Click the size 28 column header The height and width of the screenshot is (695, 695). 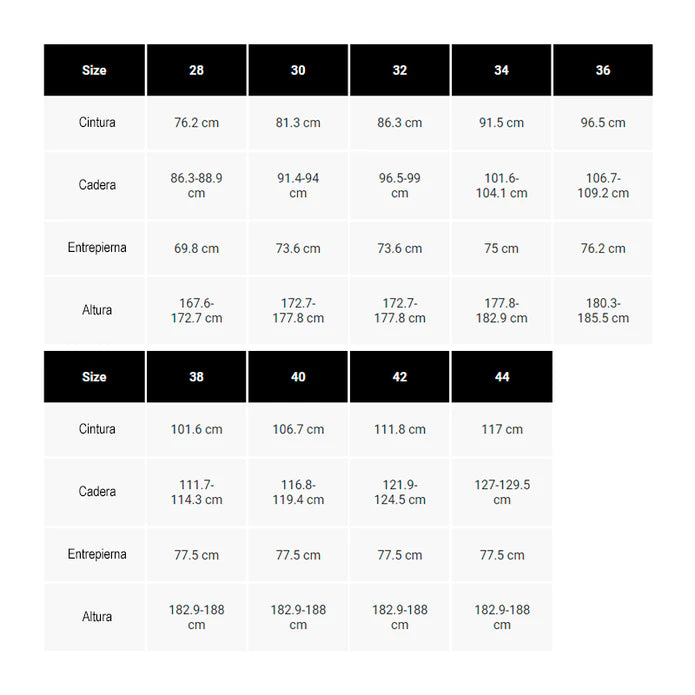[x=196, y=70]
